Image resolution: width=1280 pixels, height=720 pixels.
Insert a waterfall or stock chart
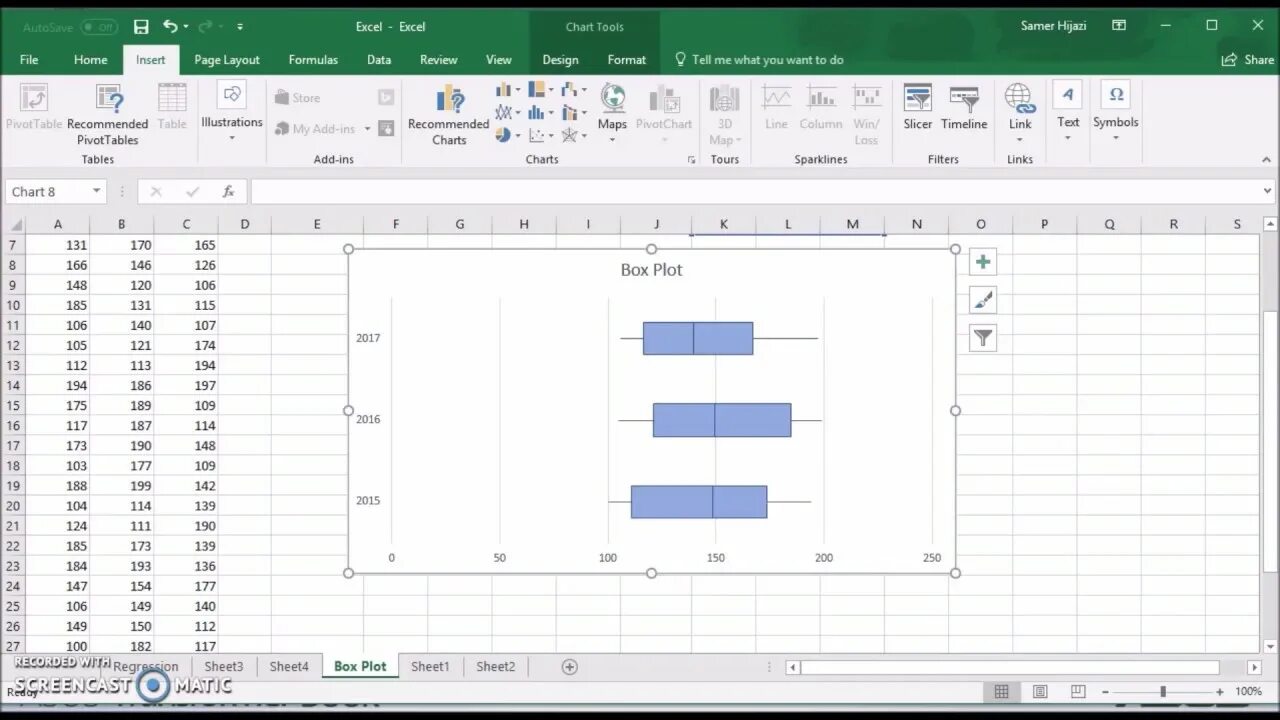point(574,90)
